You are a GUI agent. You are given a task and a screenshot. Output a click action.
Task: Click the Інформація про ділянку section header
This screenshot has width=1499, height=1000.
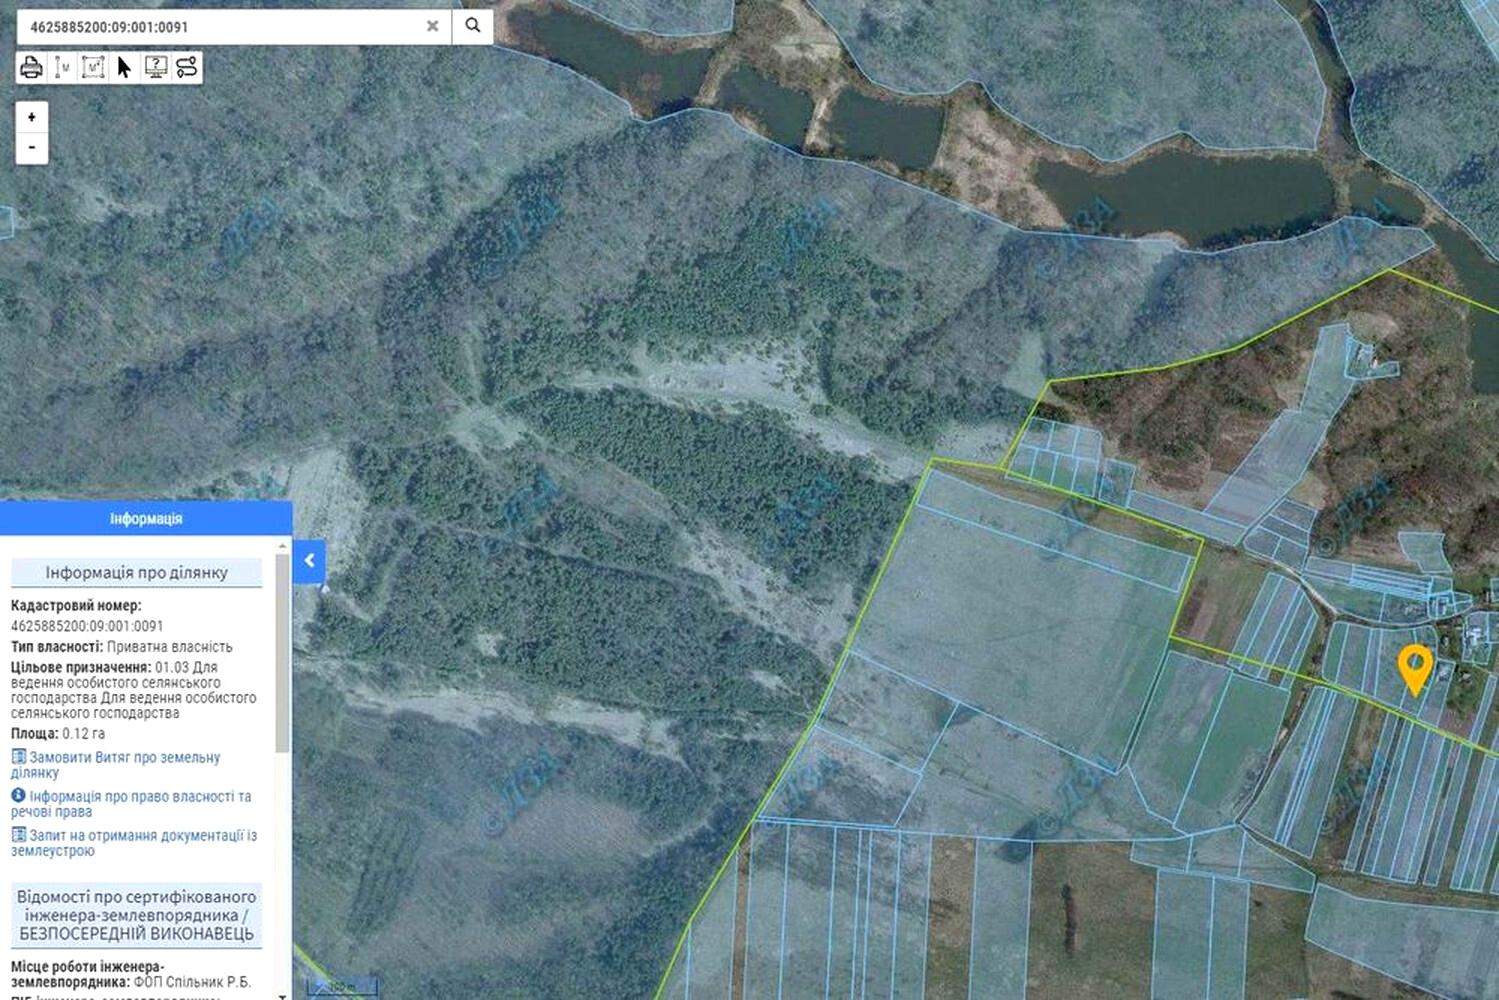click(137, 572)
